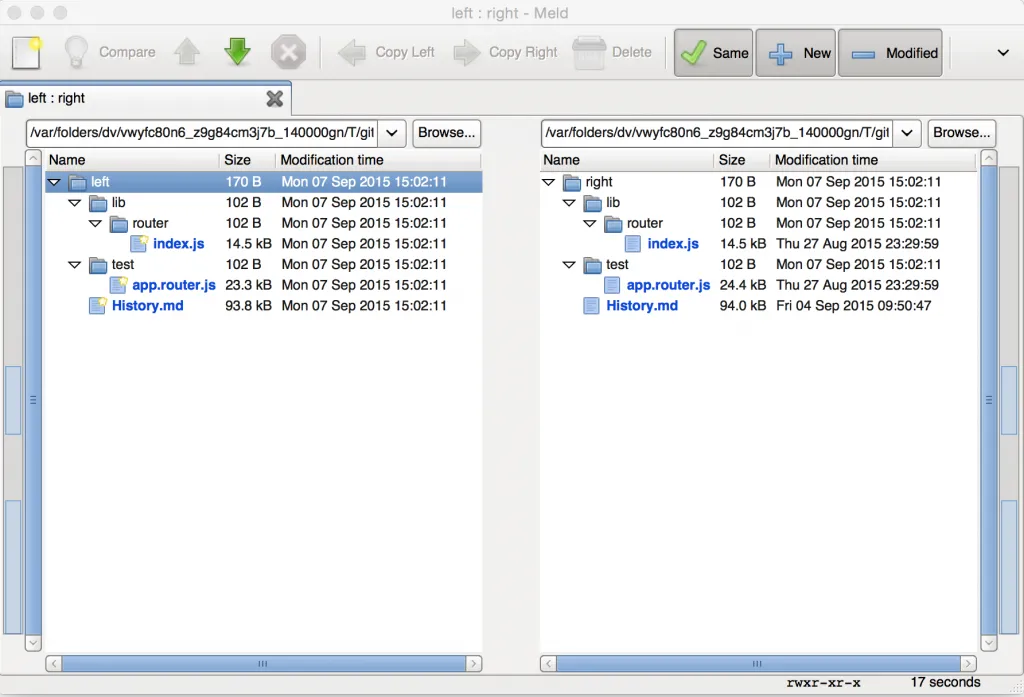Open the left folder path dropdown
The width and height of the screenshot is (1024, 697).
tap(392, 133)
